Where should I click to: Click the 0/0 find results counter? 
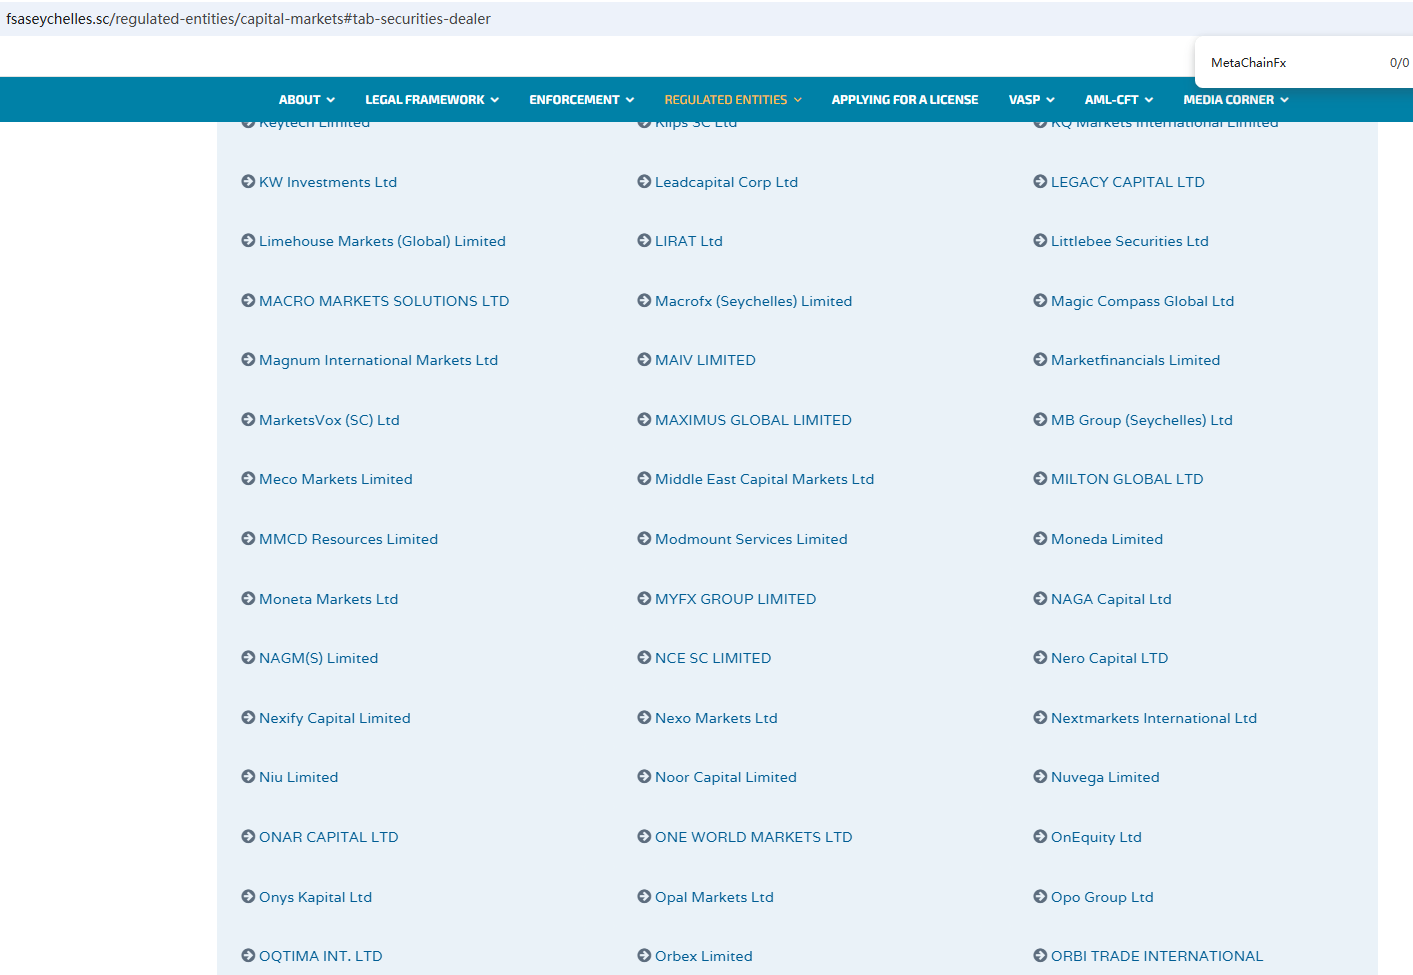point(1399,63)
